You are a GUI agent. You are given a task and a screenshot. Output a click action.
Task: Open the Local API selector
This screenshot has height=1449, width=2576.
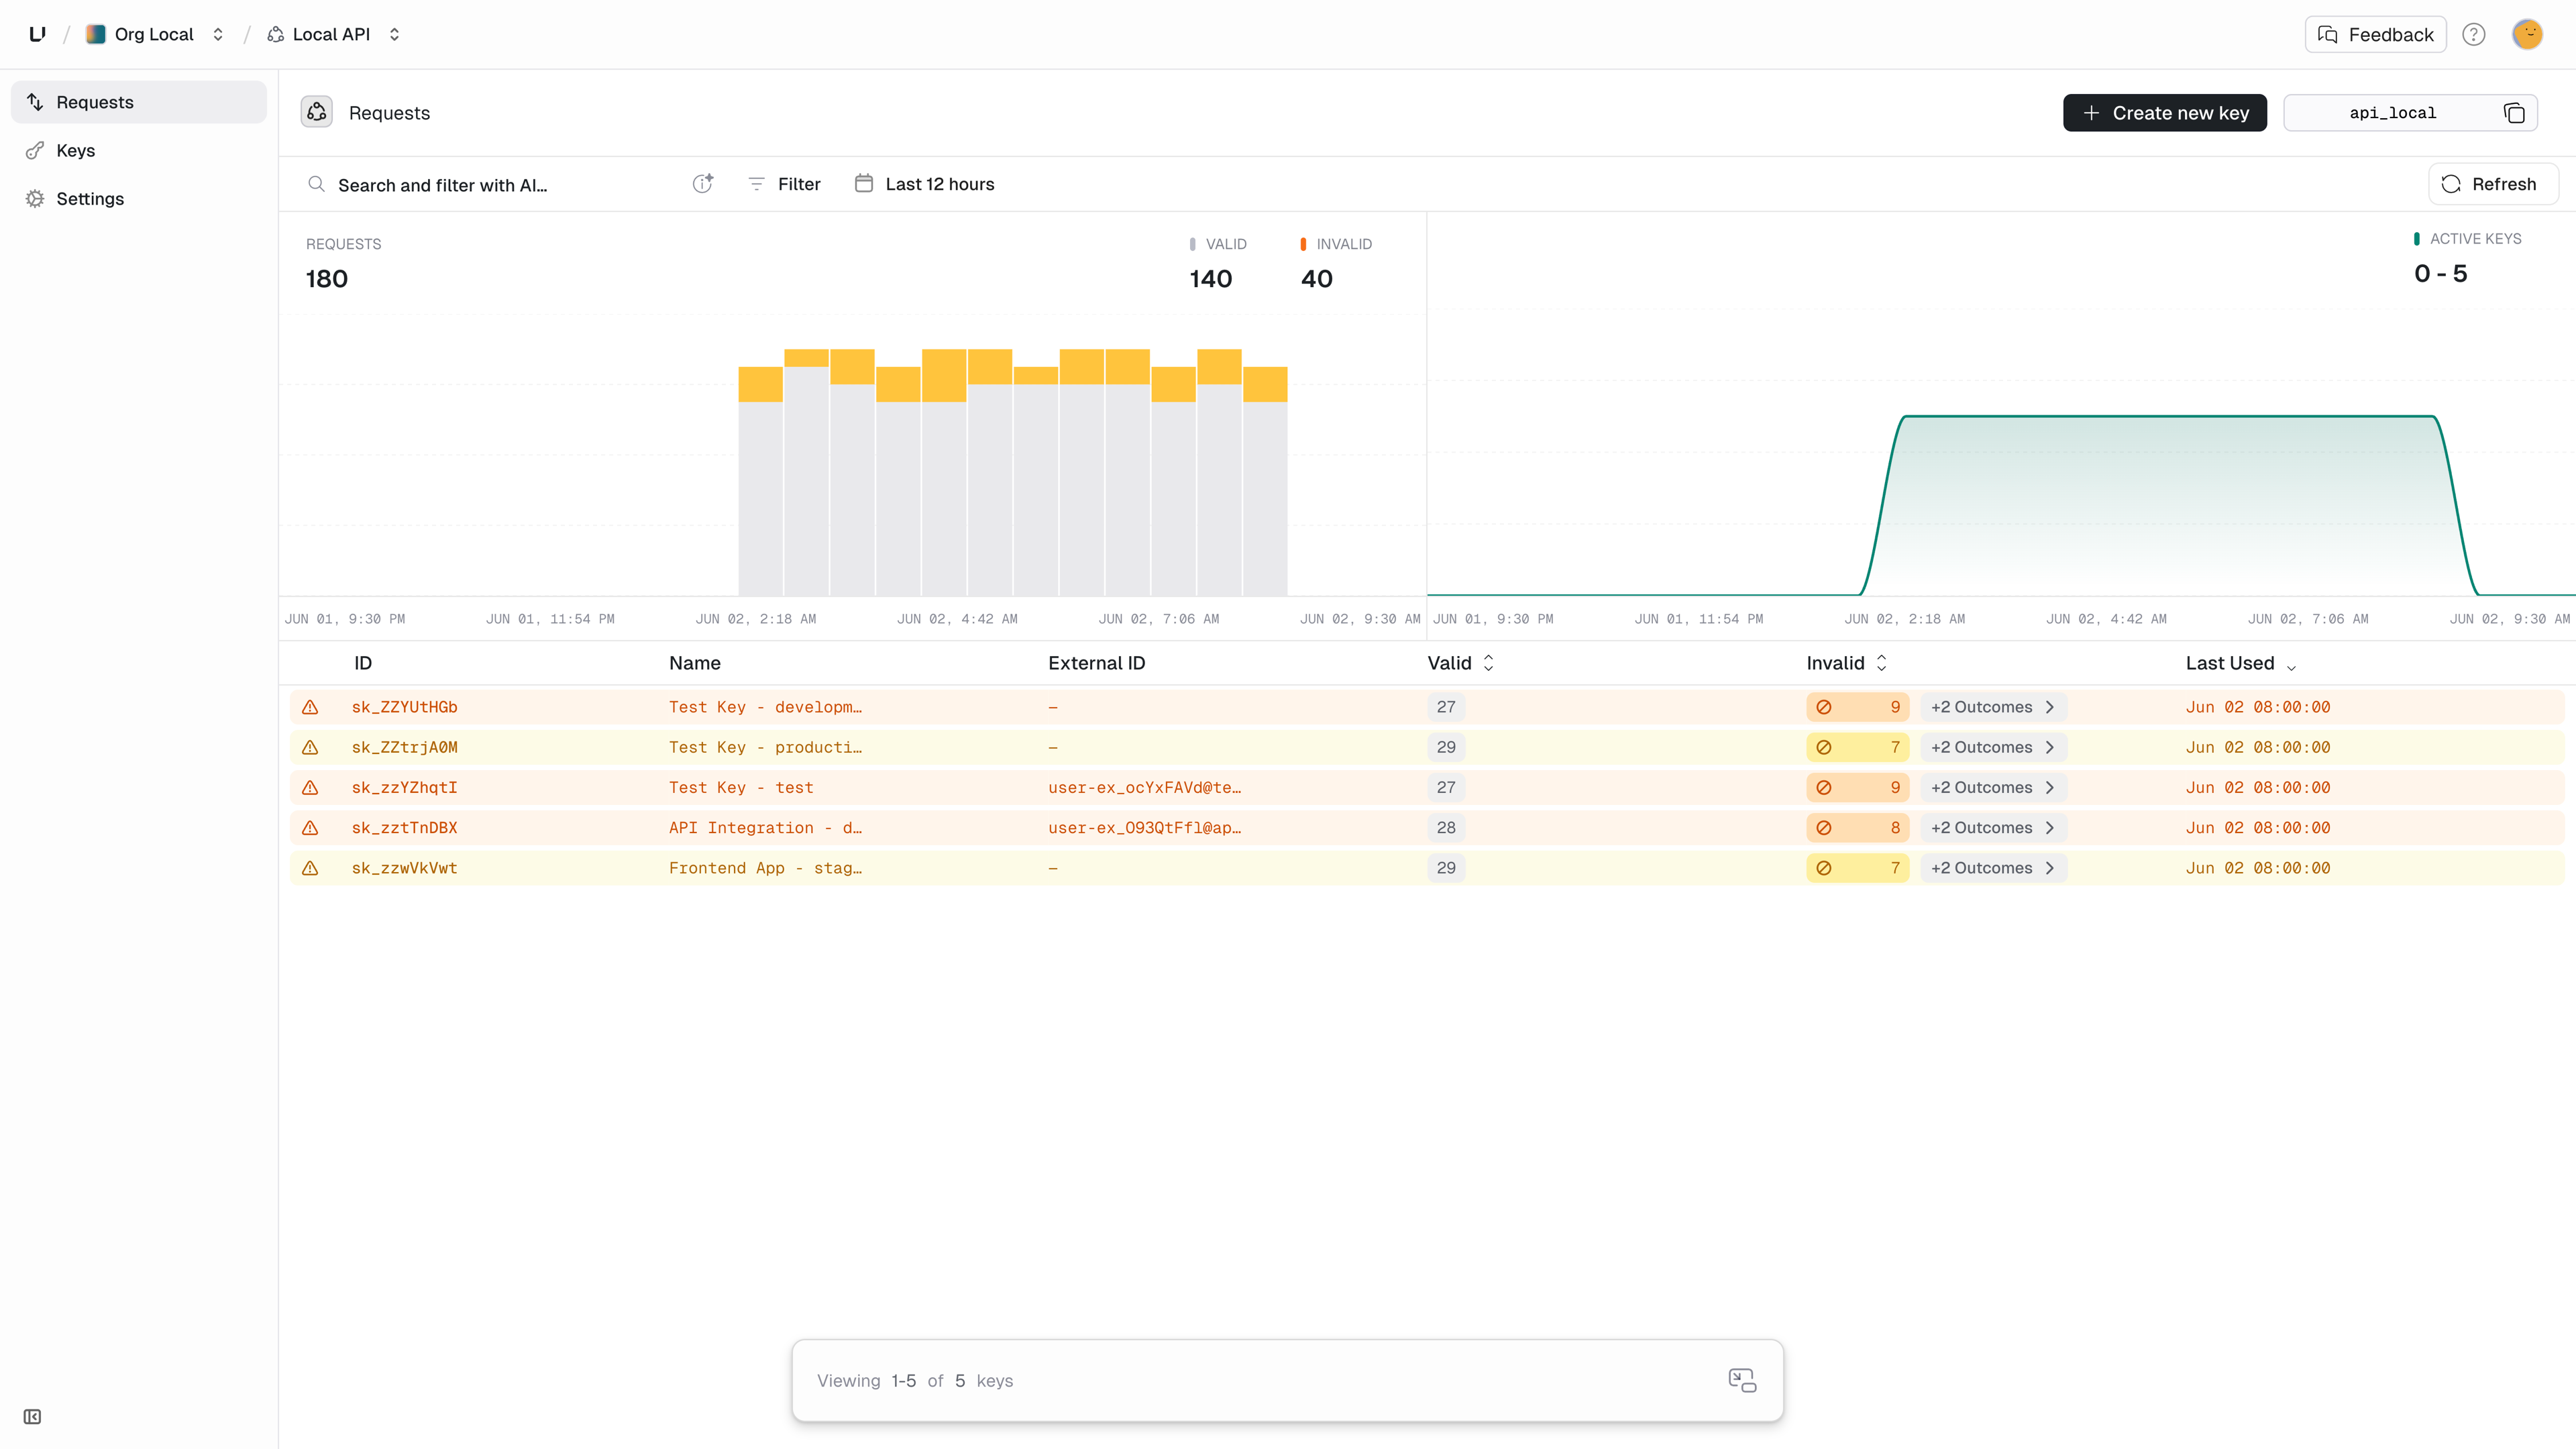(334, 34)
